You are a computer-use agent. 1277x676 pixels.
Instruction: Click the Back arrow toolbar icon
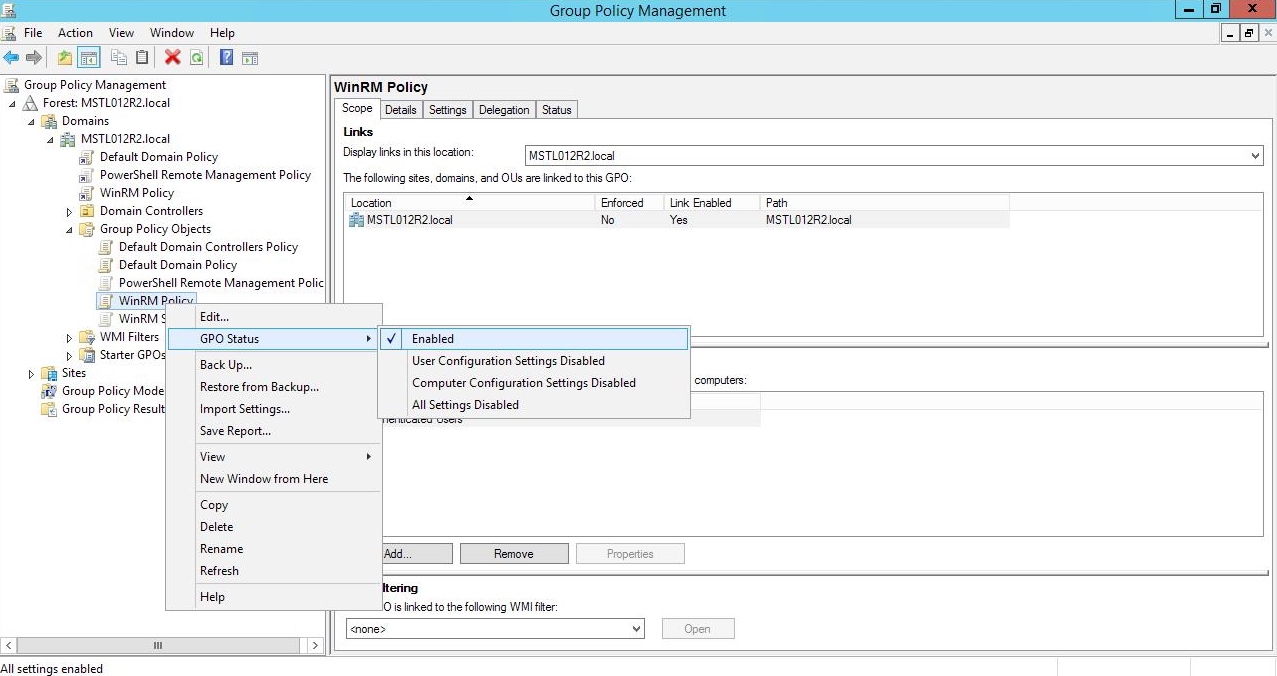pos(11,58)
